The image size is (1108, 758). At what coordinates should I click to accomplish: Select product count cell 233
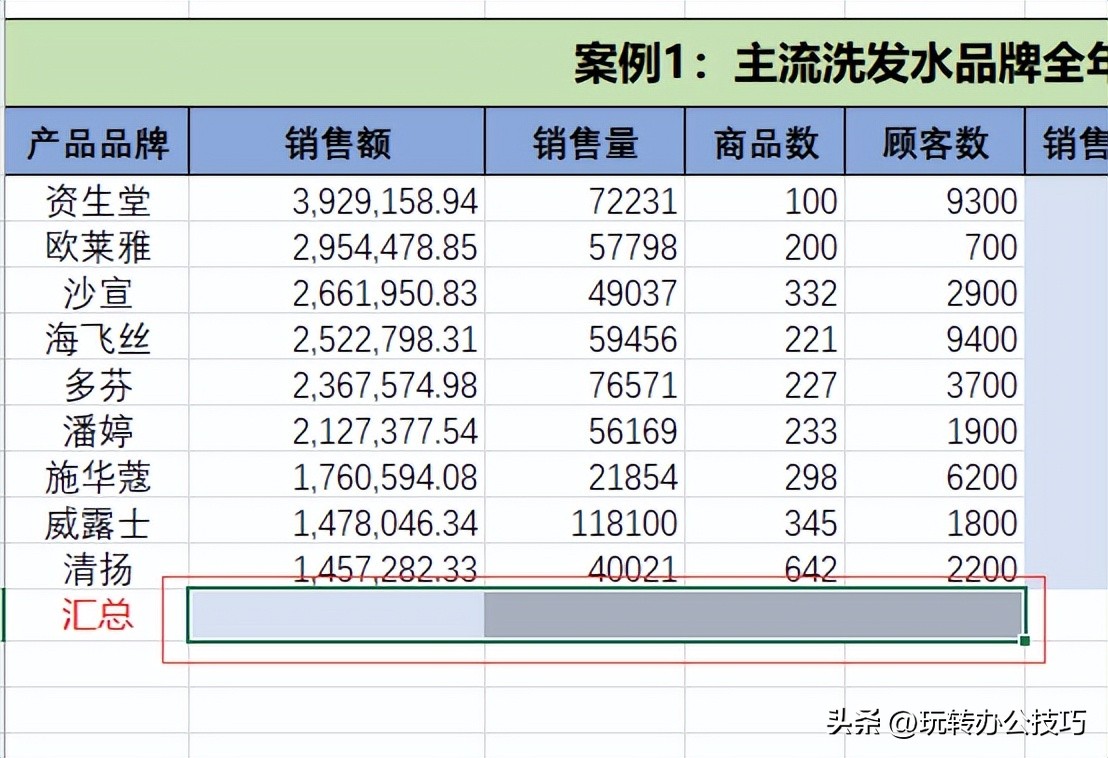tap(765, 429)
